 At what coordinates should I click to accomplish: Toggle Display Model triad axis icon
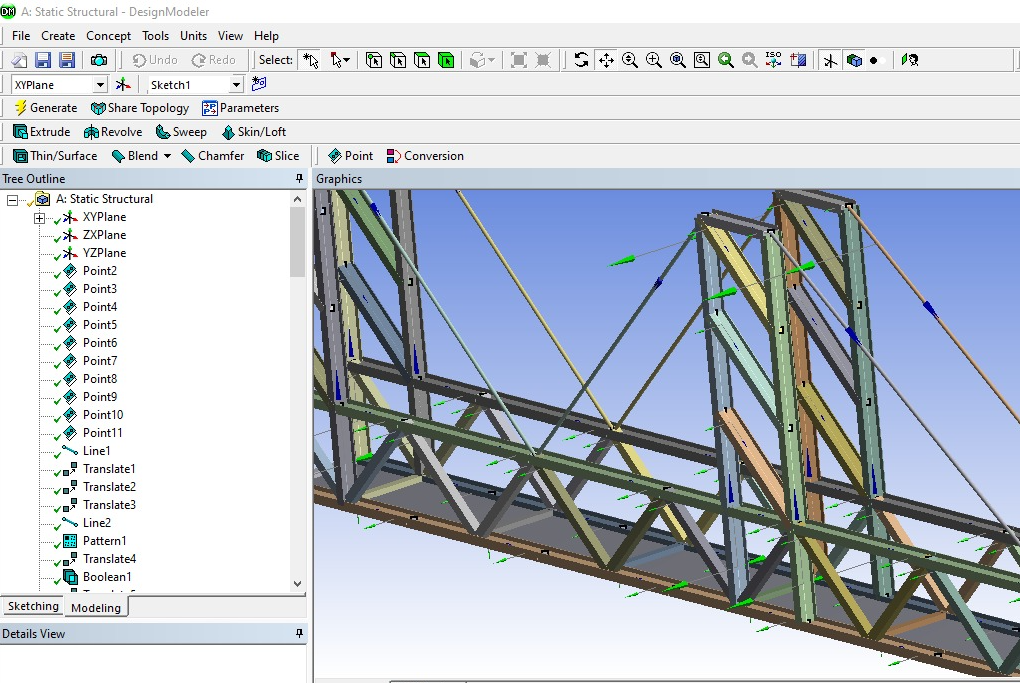830,60
